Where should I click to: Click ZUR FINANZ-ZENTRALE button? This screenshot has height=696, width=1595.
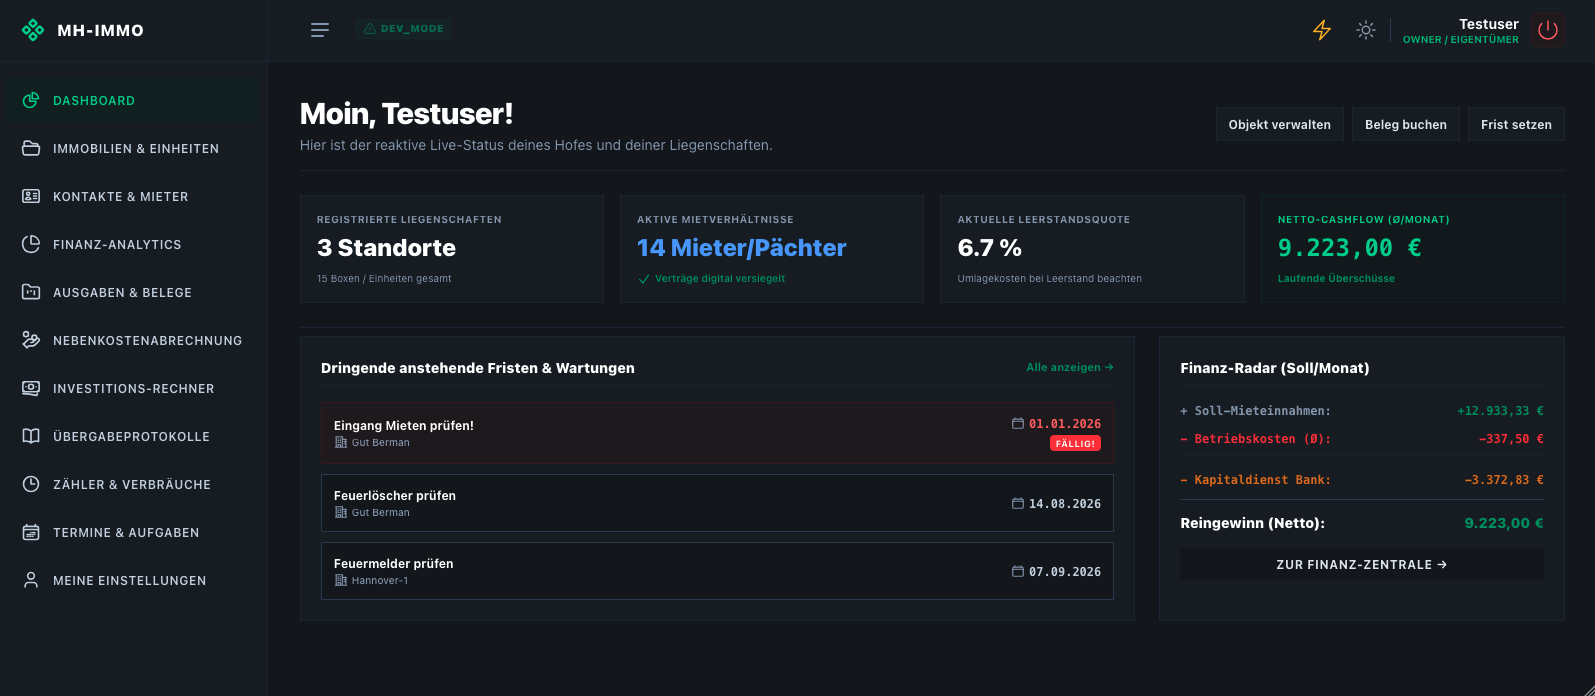(1362, 565)
